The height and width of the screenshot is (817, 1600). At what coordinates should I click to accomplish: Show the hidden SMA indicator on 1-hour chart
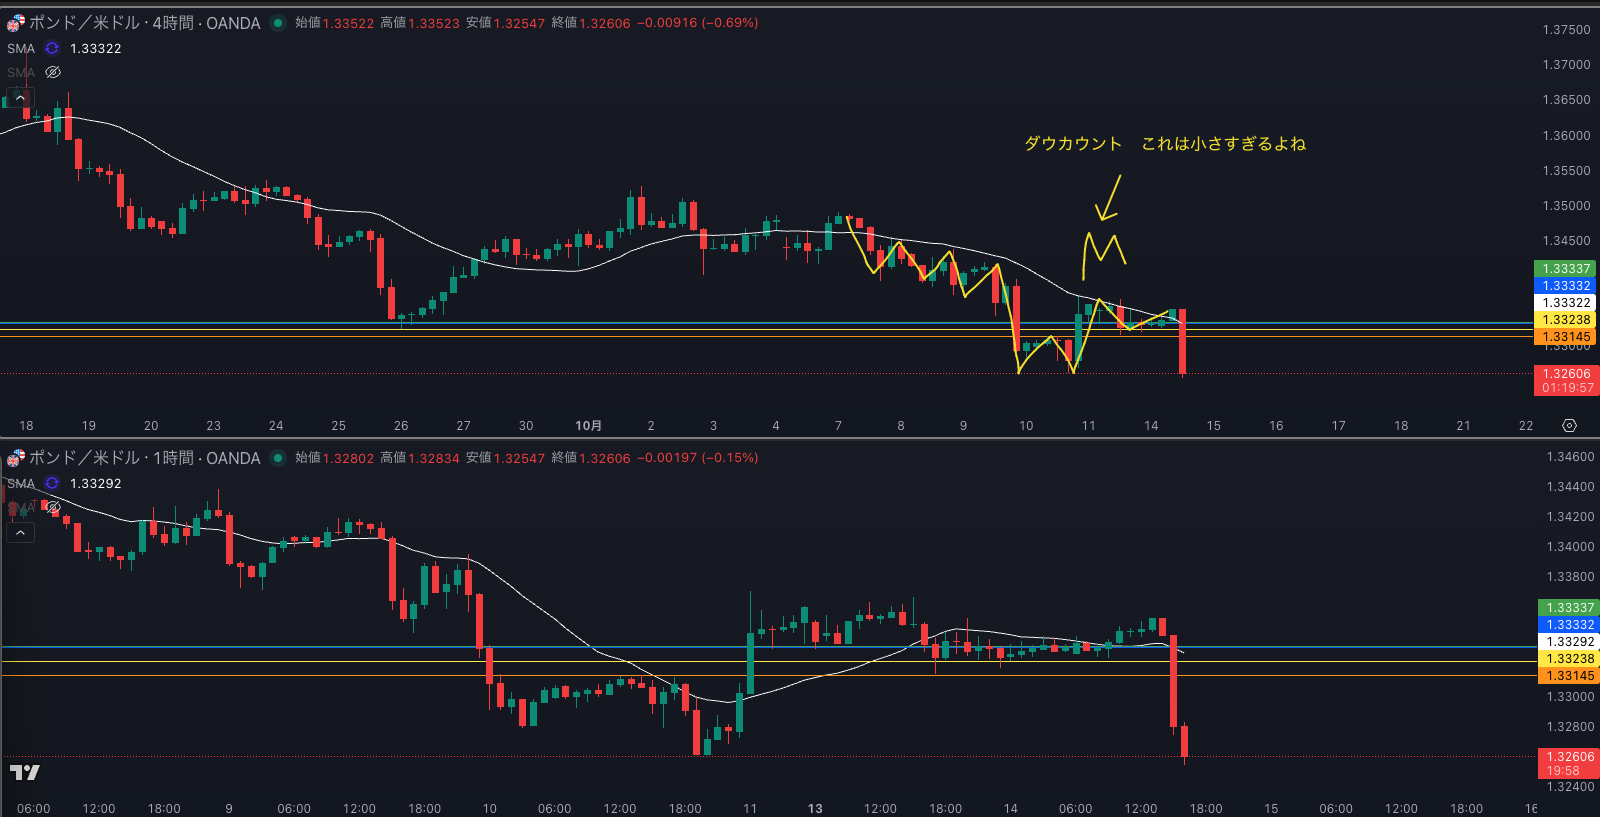[x=54, y=507]
